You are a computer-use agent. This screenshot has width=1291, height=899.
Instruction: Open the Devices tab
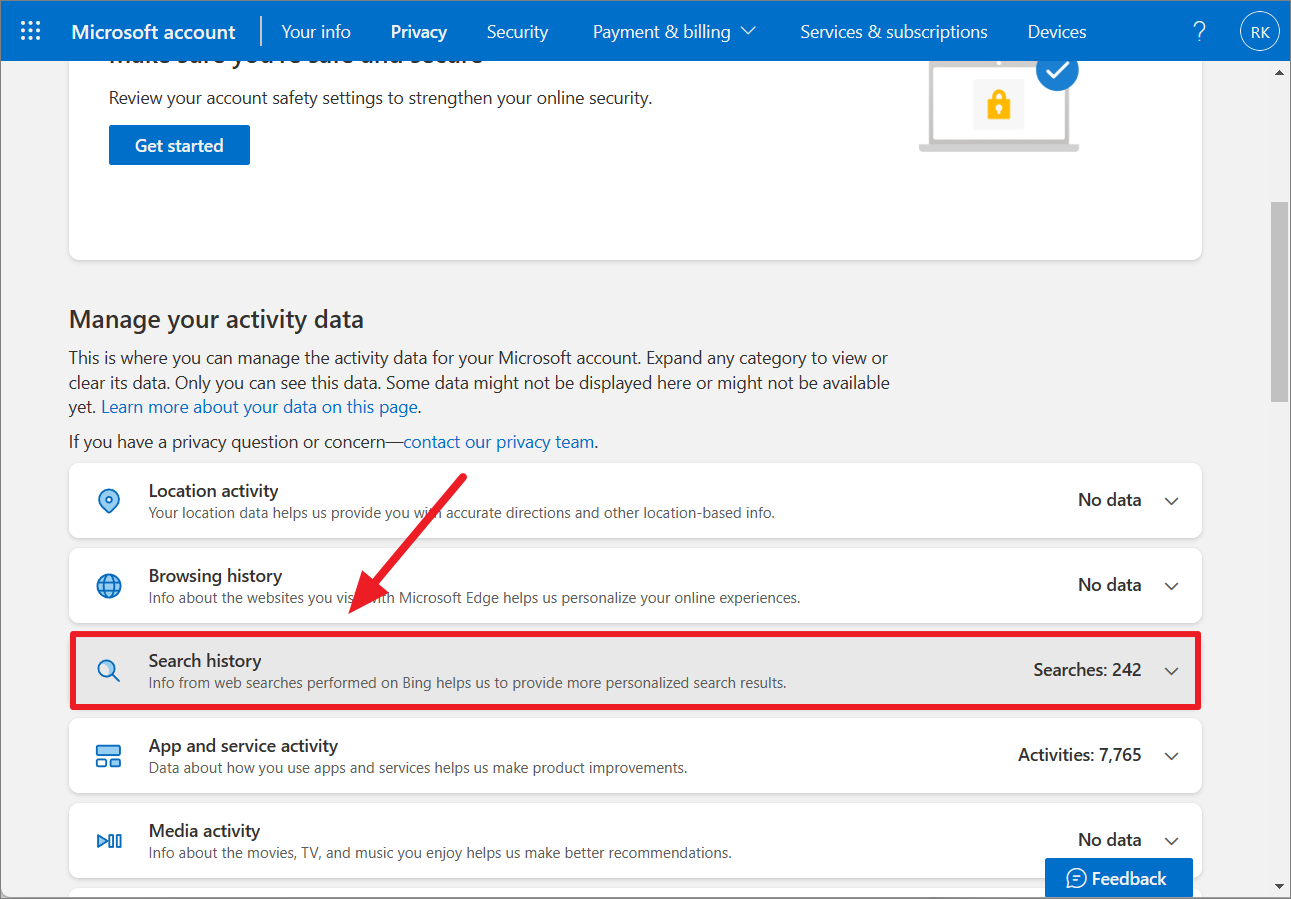point(1057,32)
